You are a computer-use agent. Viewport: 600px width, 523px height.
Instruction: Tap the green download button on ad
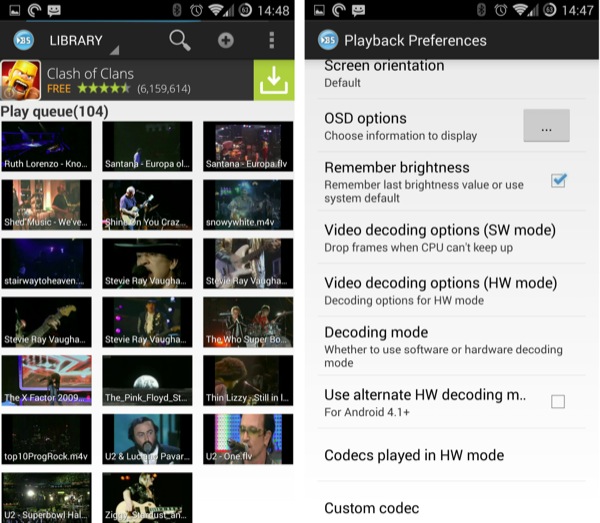coord(274,80)
